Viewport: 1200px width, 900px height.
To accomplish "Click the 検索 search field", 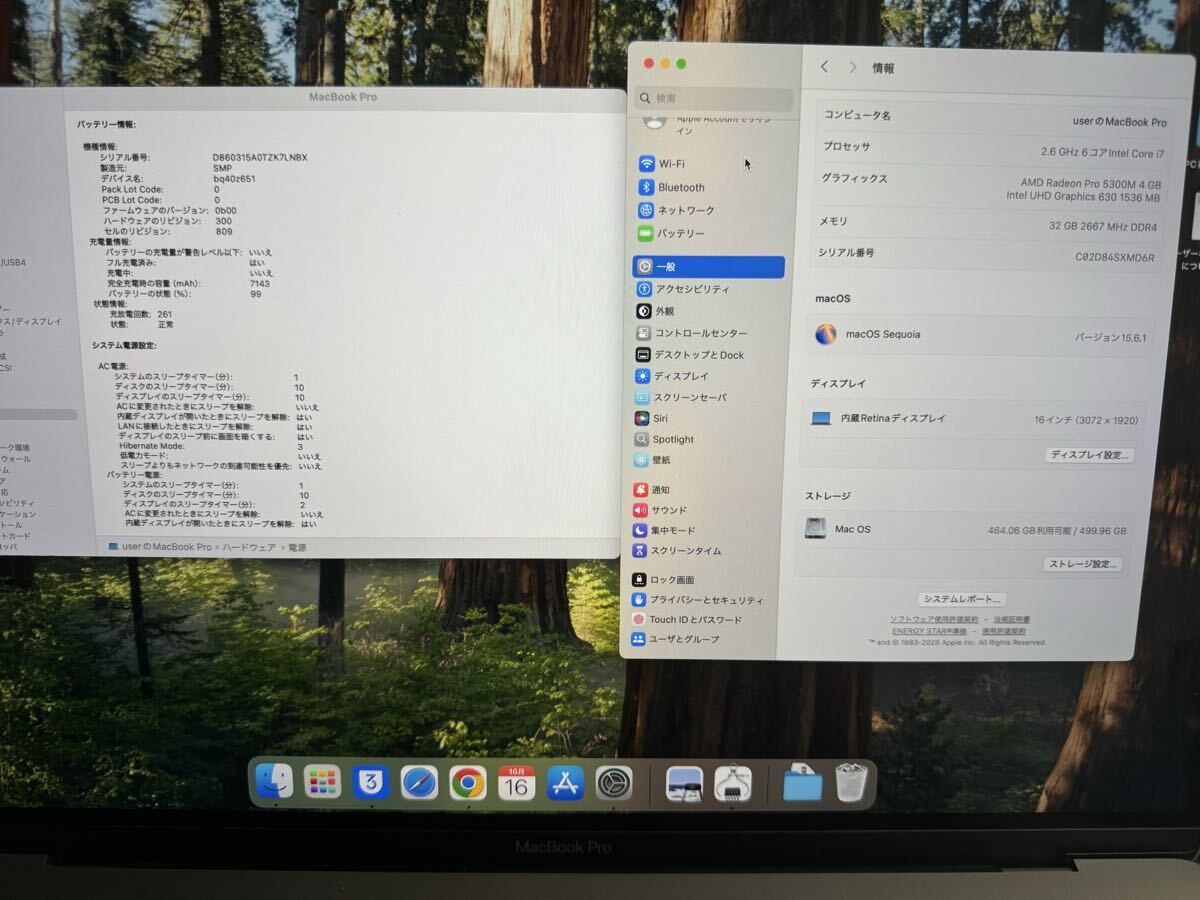I will click(714, 98).
